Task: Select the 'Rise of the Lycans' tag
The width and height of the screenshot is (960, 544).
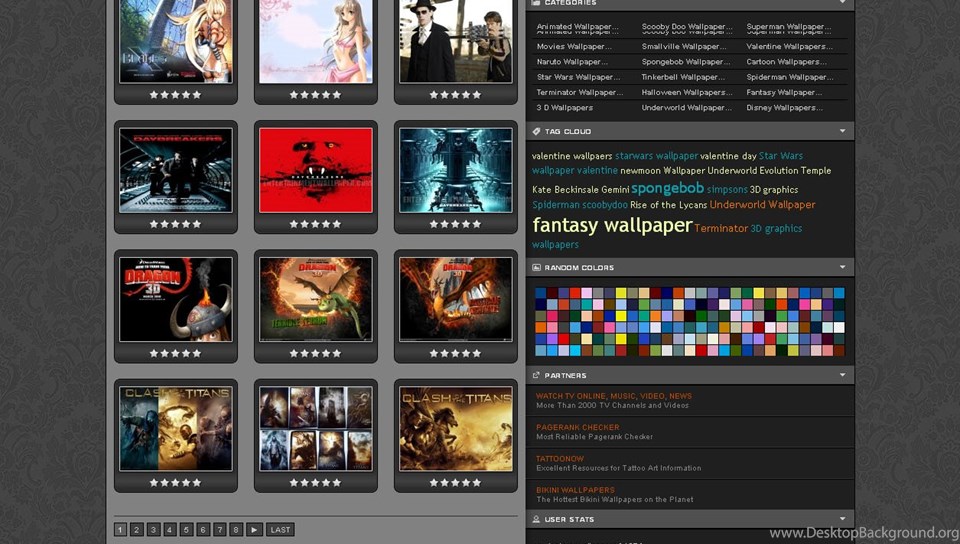Action: pos(669,205)
